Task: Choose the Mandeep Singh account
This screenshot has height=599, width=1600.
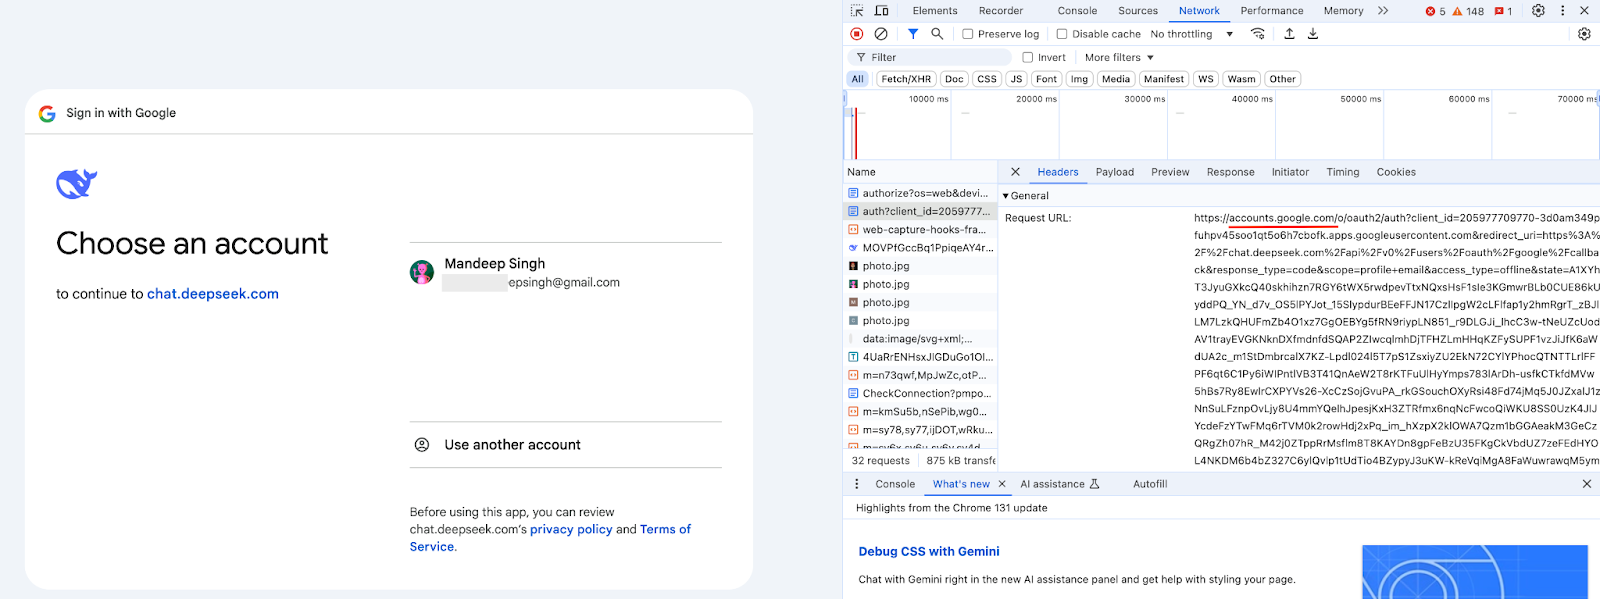Action: pos(566,272)
